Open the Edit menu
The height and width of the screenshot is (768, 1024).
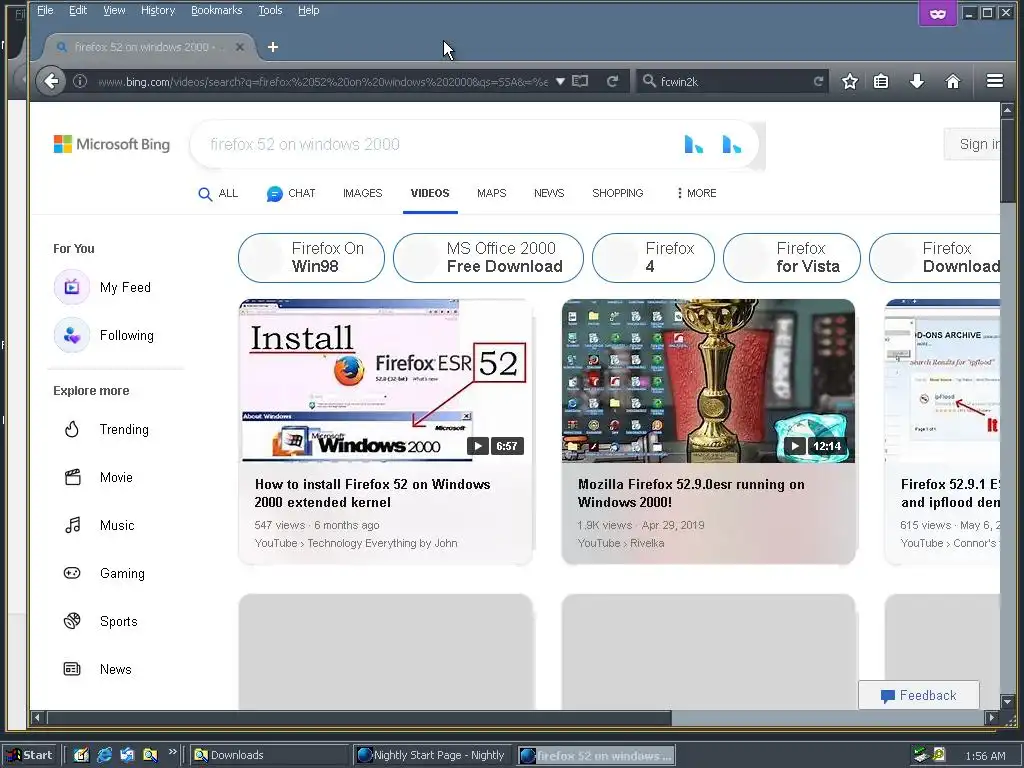pos(78,10)
